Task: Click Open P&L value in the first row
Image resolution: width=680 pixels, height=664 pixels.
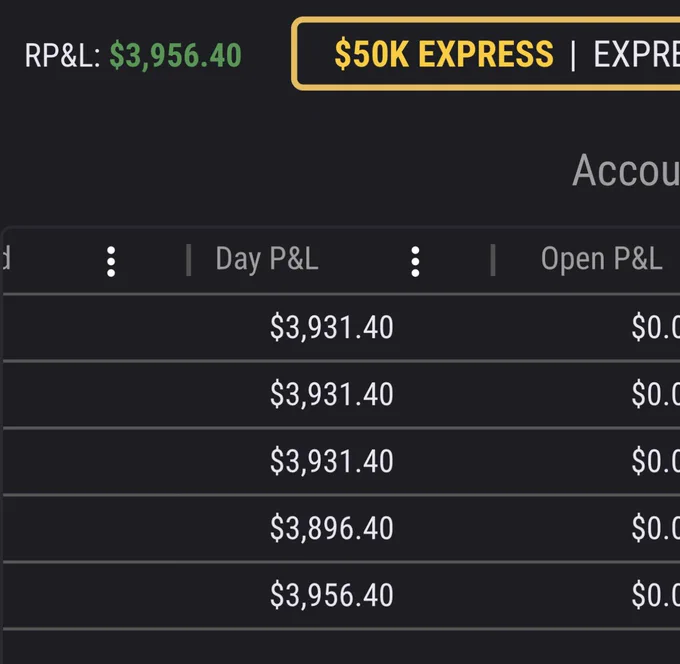Action: tap(656, 327)
